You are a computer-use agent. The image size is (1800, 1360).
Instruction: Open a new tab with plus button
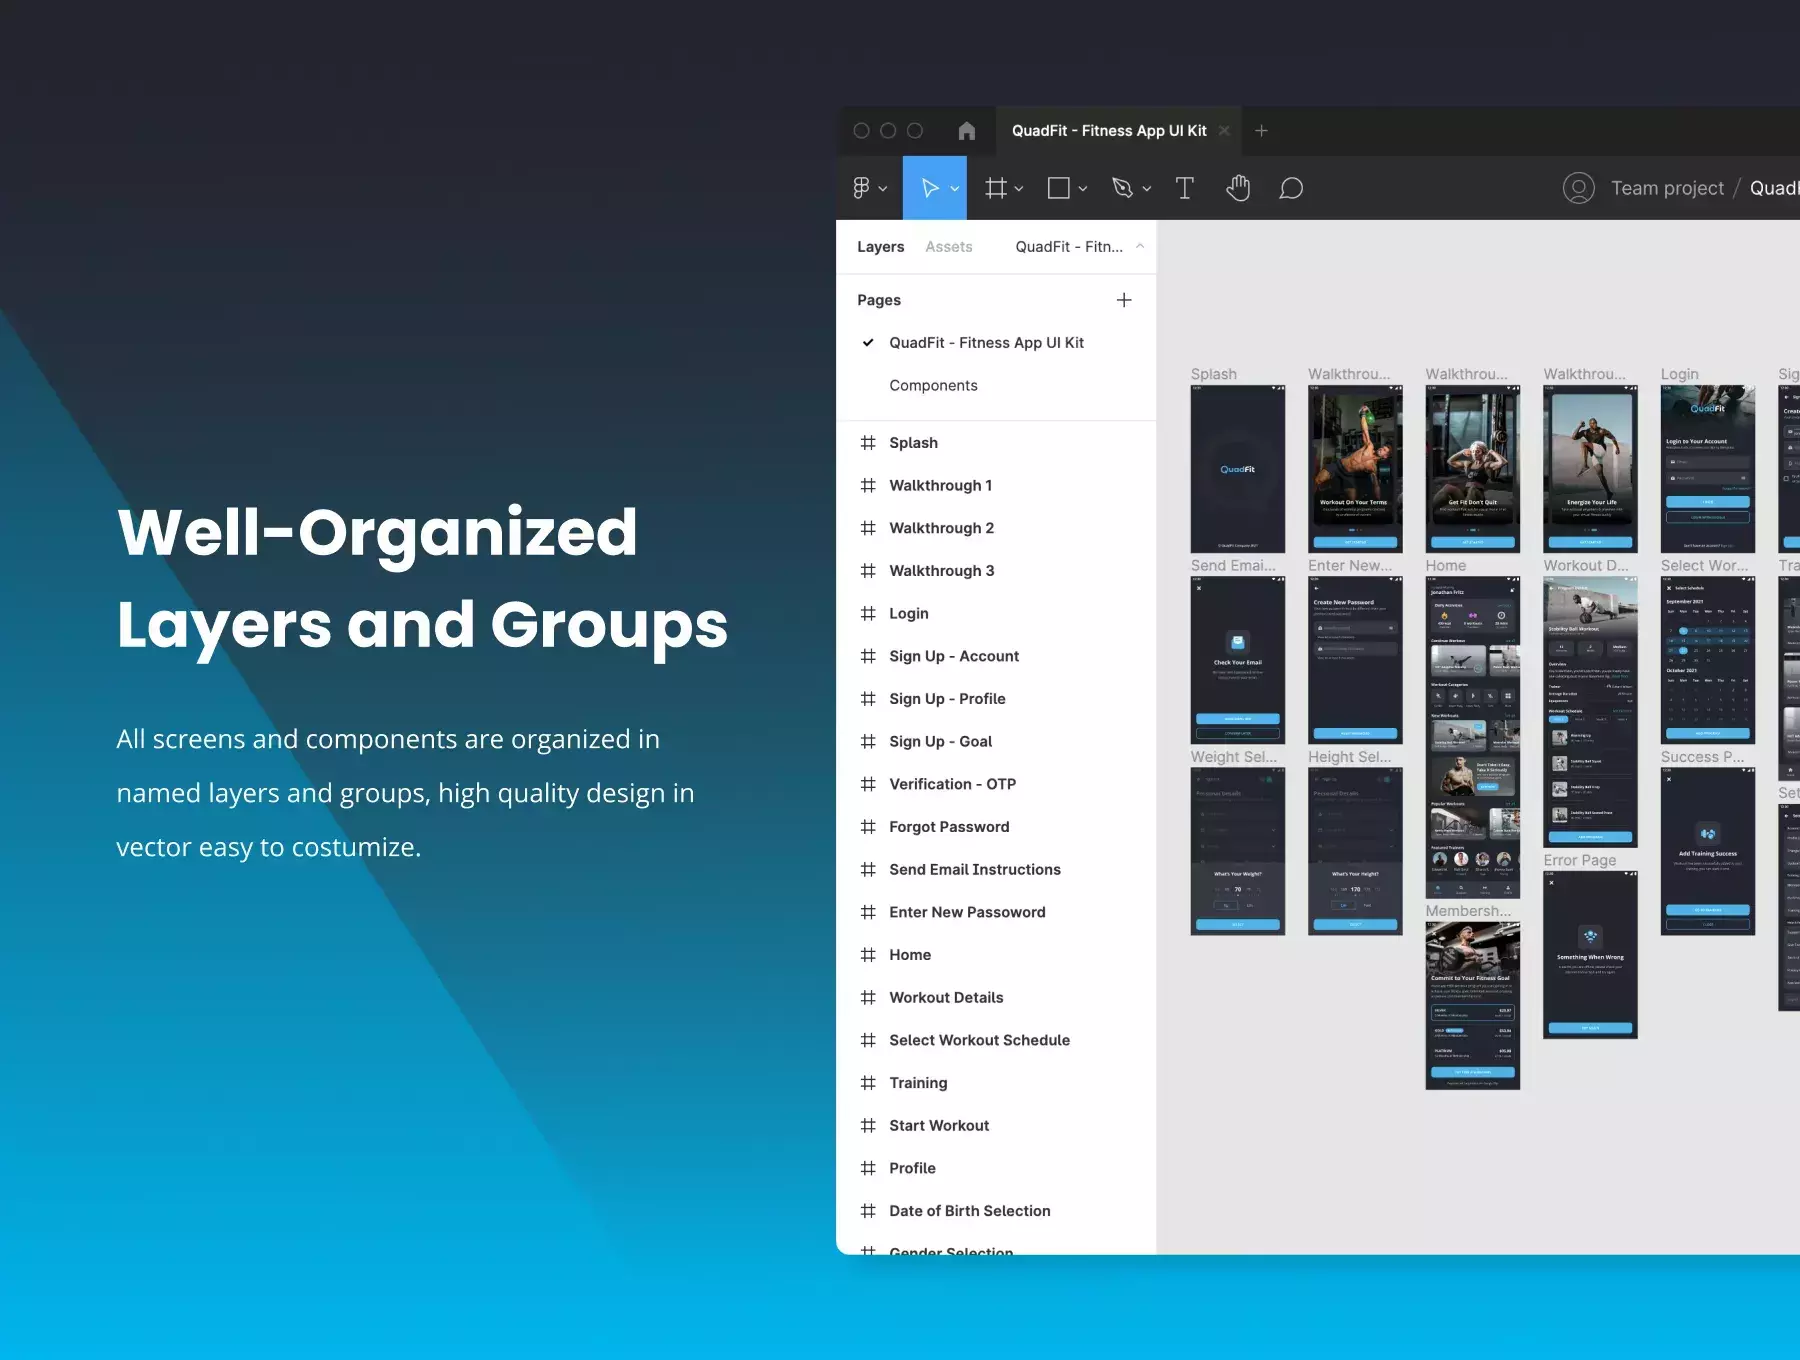point(1261,131)
